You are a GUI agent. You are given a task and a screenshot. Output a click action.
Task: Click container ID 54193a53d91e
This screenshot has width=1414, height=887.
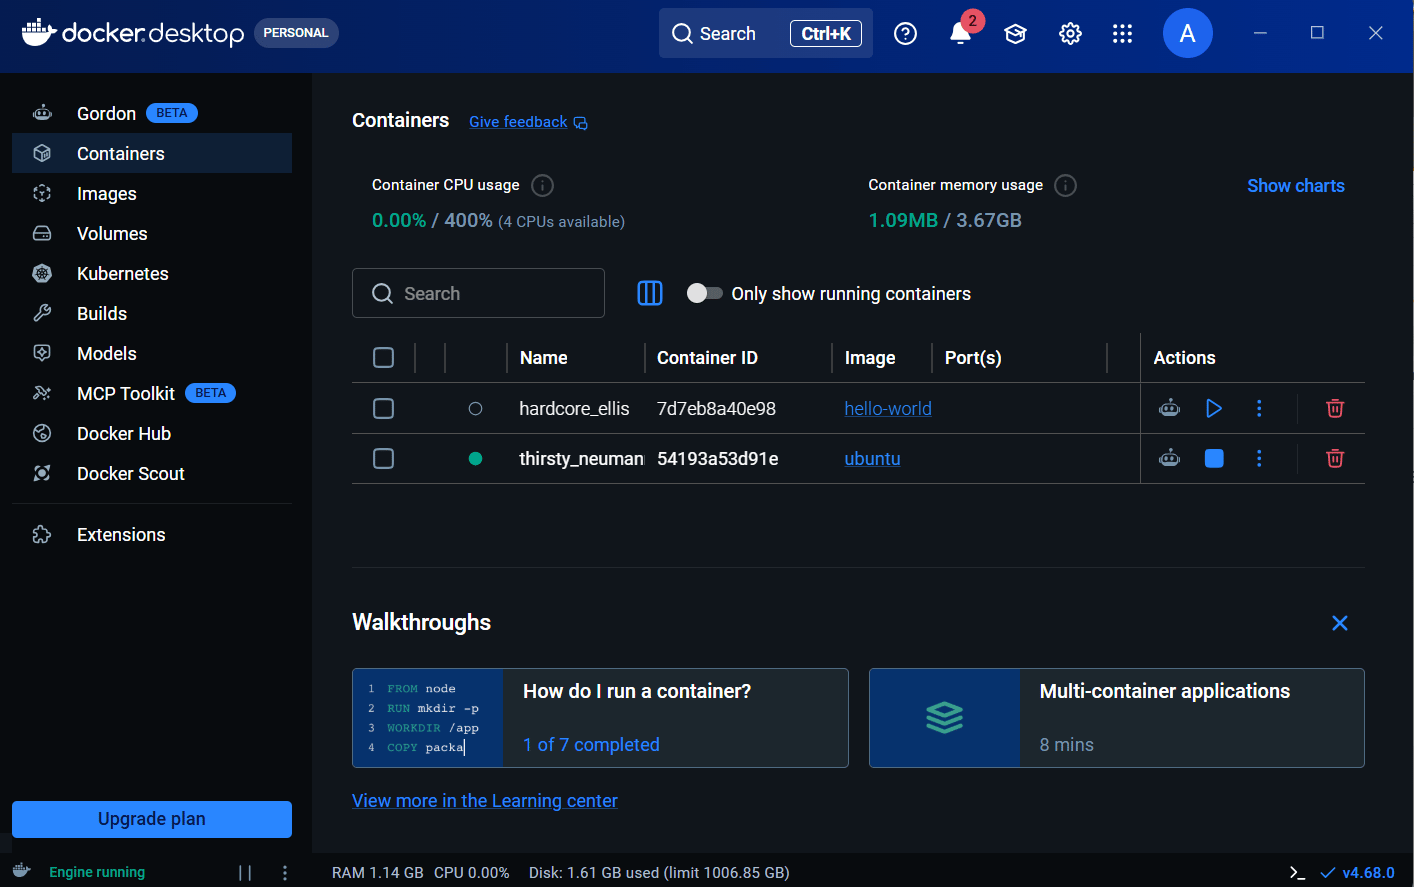pos(718,458)
